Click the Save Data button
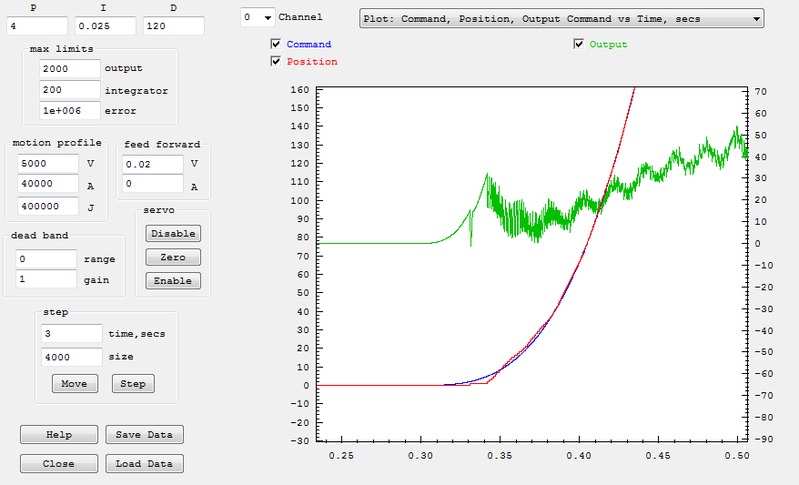Image resolution: width=799 pixels, height=485 pixels. (x=144, y=435)
